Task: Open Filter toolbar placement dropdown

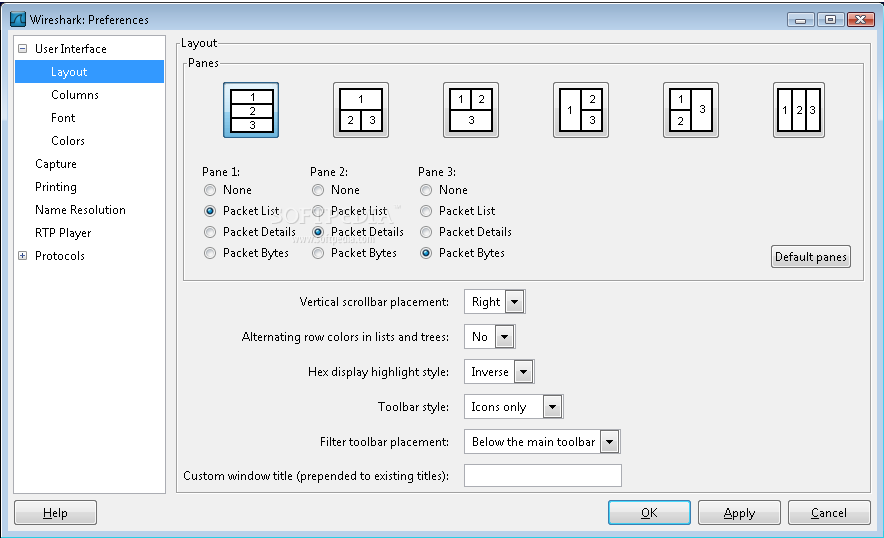Action: tap(542, 442)
